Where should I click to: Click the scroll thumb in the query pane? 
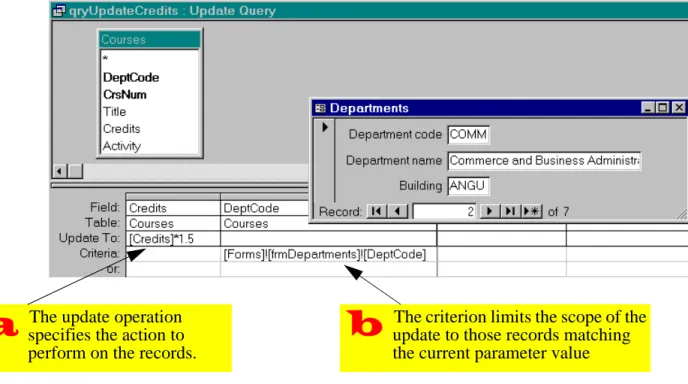(75, 171)
